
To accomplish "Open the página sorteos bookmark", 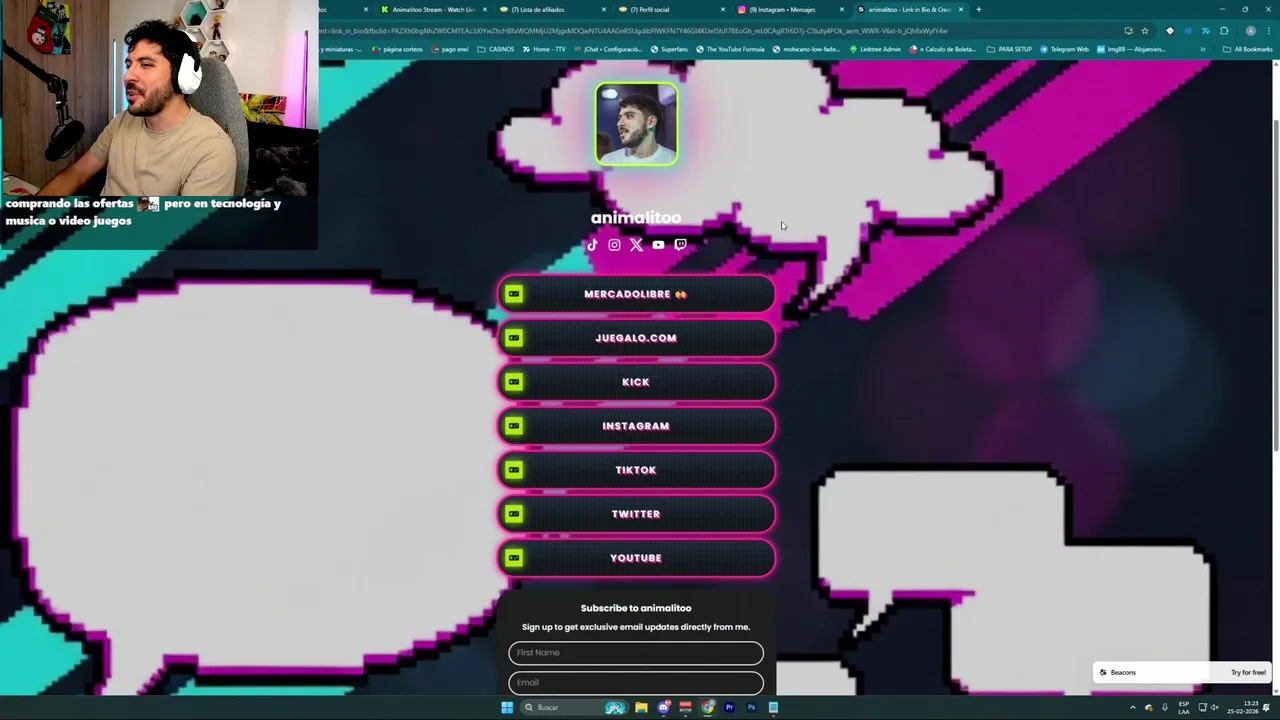I will click(x=397, y=49).
